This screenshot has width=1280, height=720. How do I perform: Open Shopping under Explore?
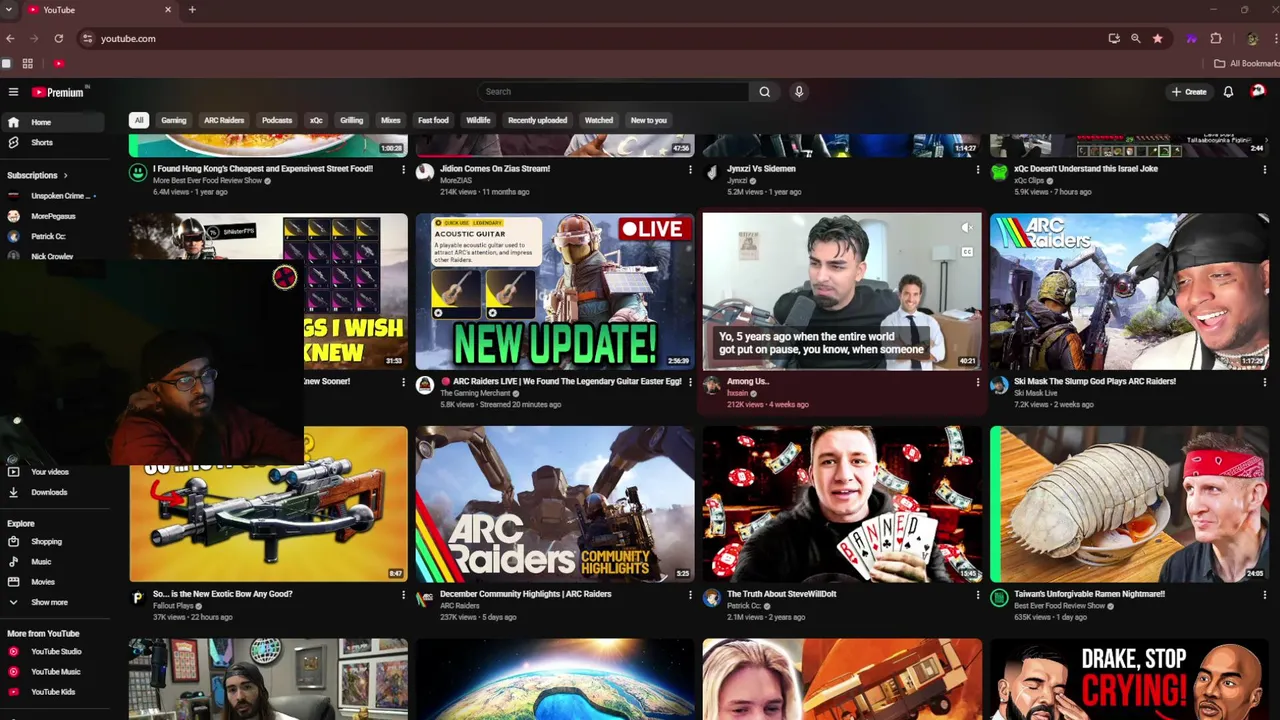[46, 542]
